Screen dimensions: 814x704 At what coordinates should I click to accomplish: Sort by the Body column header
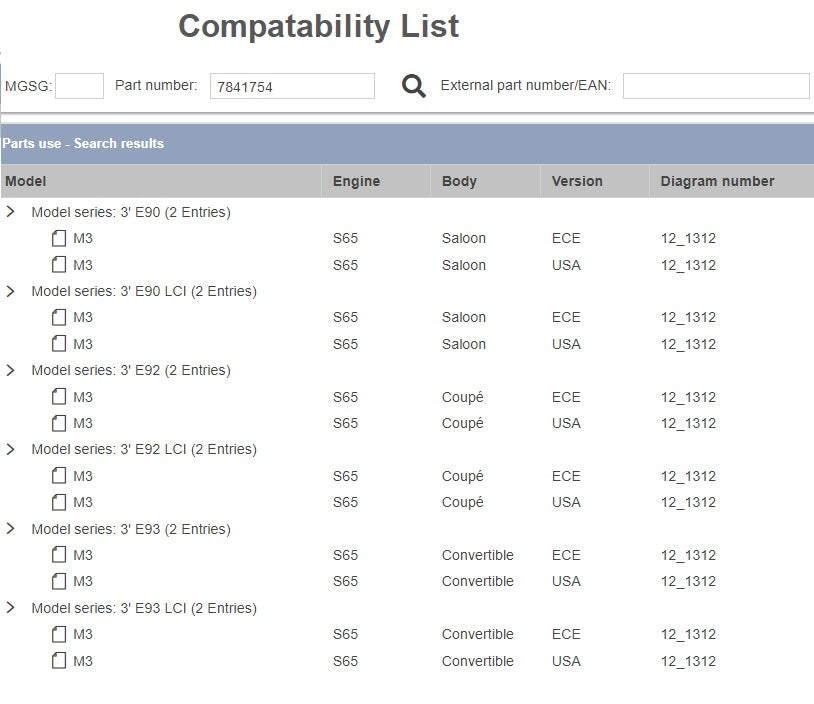(x=459, y=181)
